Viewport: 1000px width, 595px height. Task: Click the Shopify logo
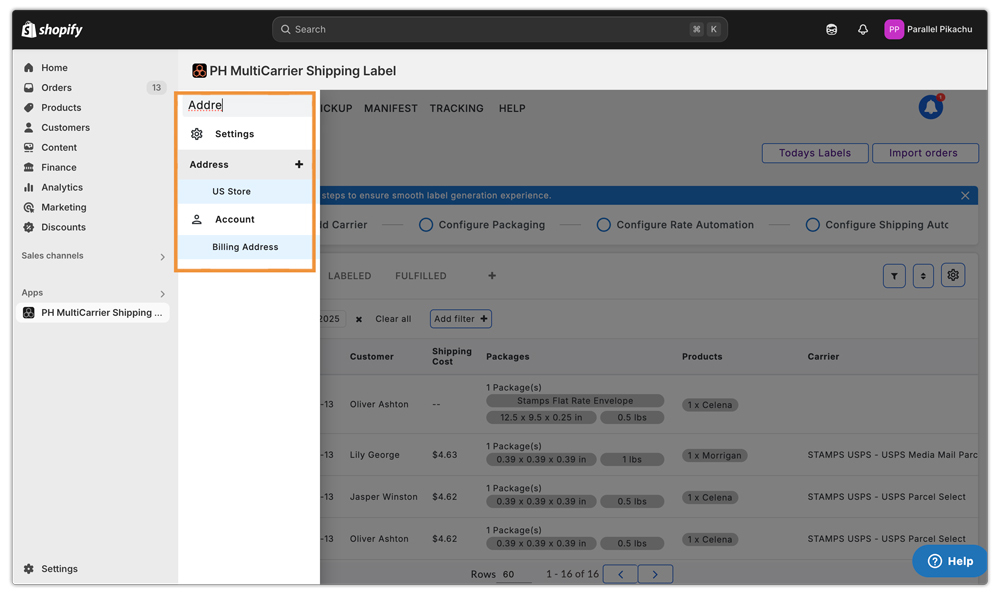point(52,29)
